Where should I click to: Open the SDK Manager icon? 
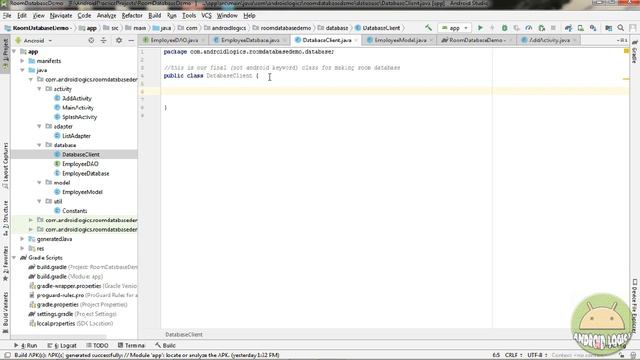(593, 28)
